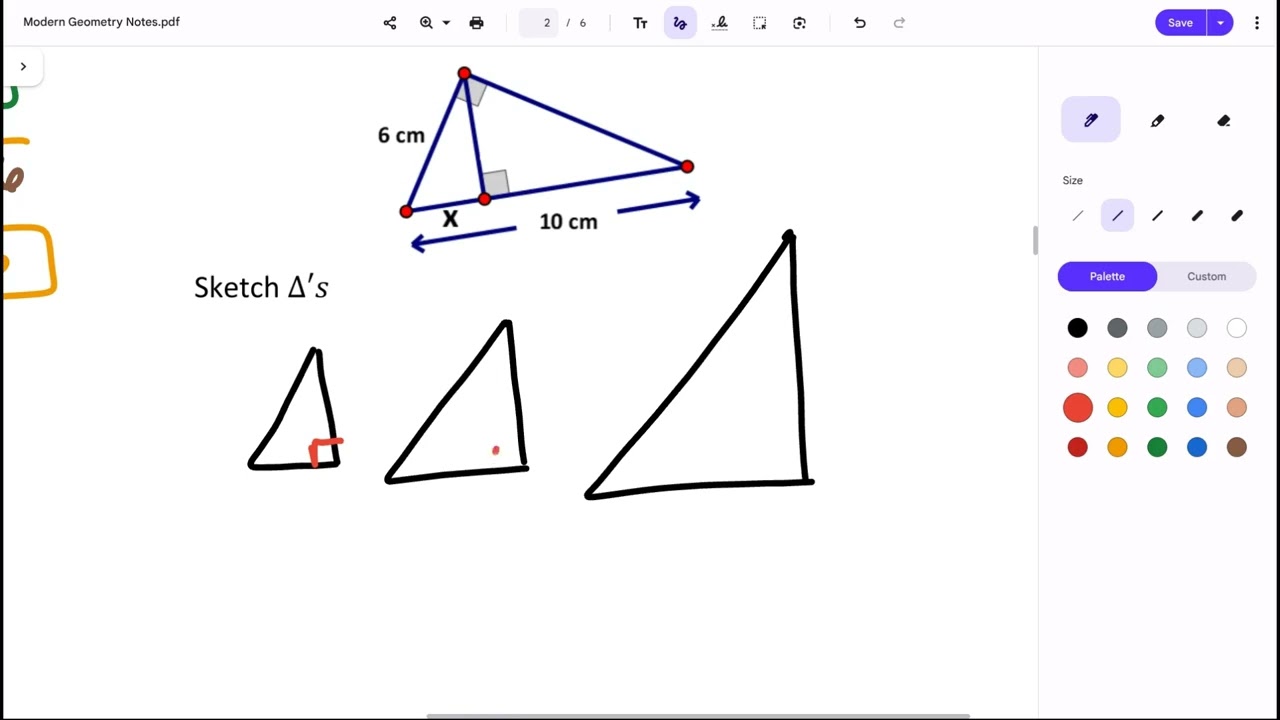Pick the dark gray color swatch
This screenshot has height=720, width=1280.
point(1117,328)
